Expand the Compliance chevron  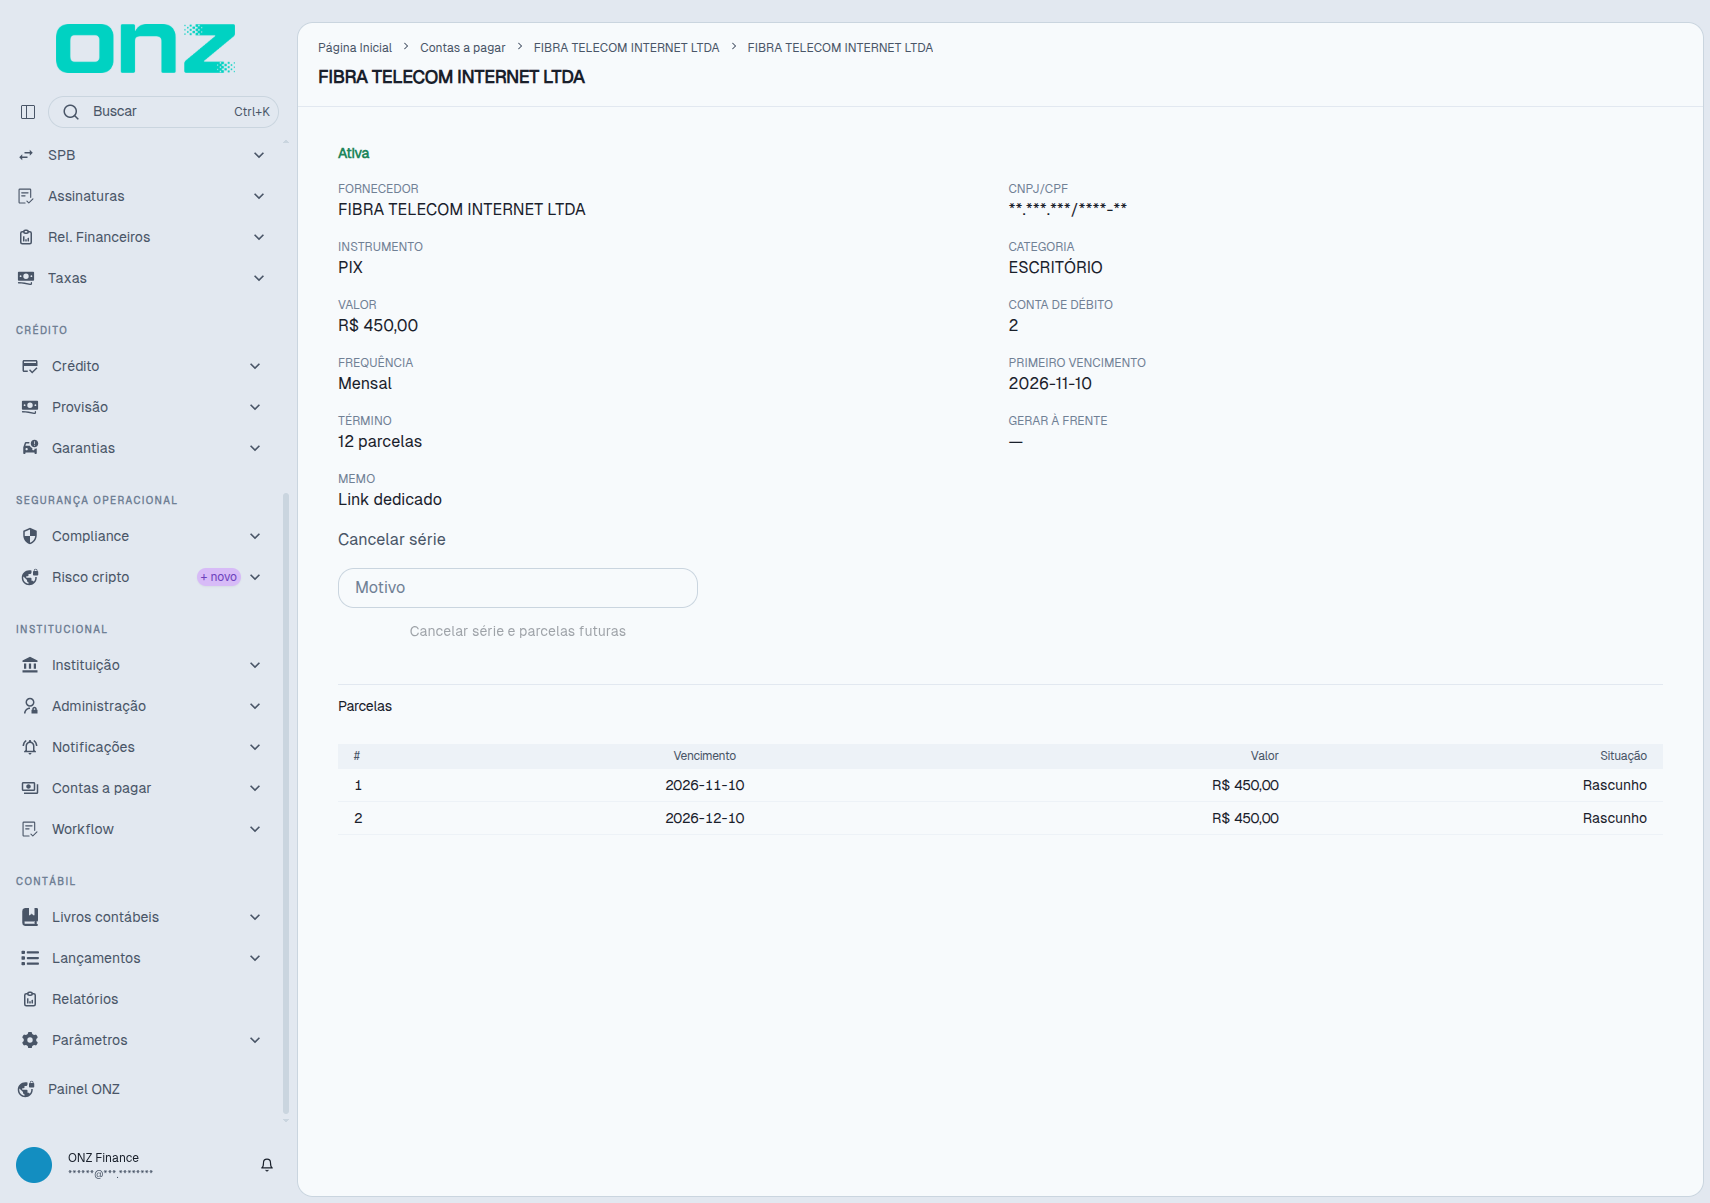pos(255,536)
